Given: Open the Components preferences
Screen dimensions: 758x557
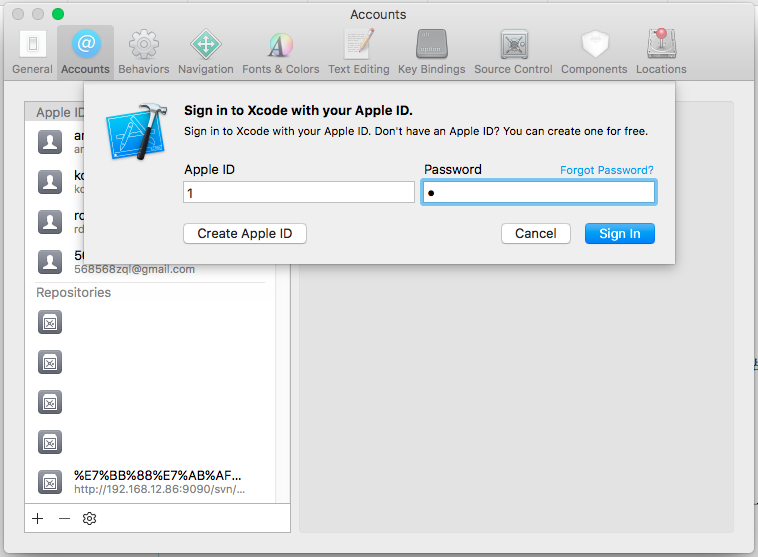Looking at the screenshot, I should [594, 52].
